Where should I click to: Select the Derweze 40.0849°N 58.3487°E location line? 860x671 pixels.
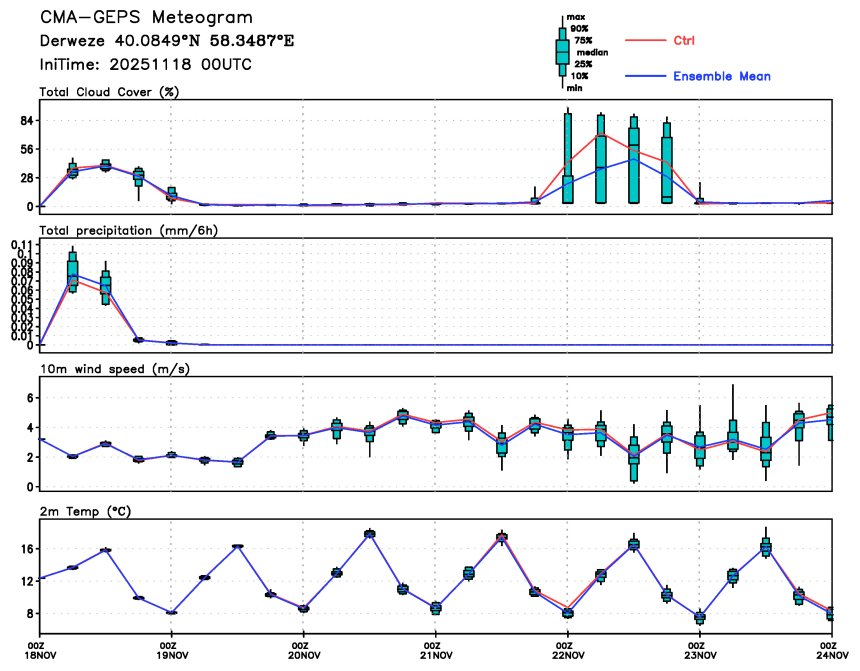(167, 41)
